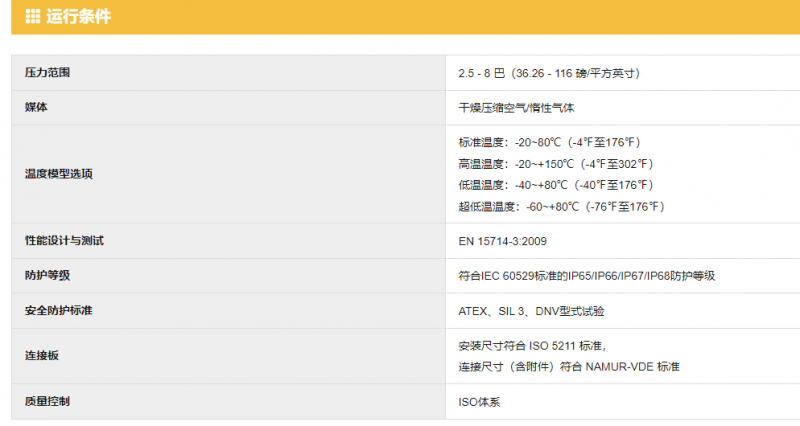
Task: Click the 高温温度 -20~+150℃ line
Action: coord(555,164)
